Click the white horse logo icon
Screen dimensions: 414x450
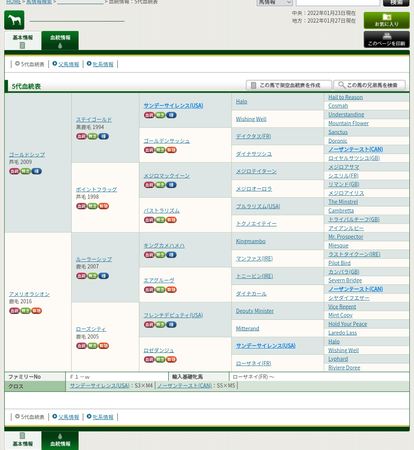[x=14, y=20]
